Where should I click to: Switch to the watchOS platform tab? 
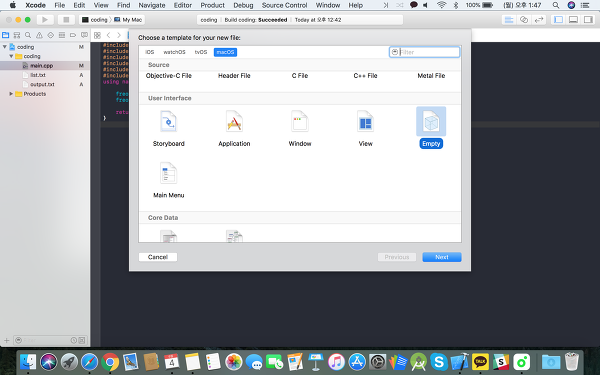tap(174, 52)
